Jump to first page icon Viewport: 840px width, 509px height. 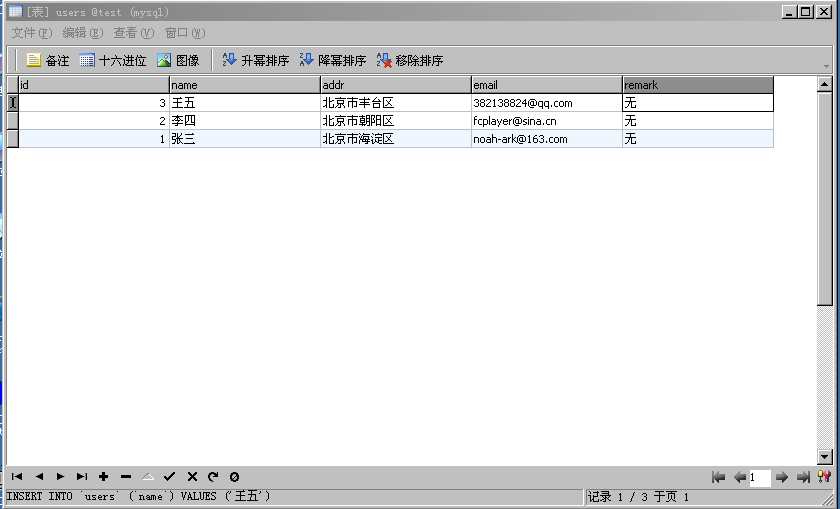click(718, 477)
